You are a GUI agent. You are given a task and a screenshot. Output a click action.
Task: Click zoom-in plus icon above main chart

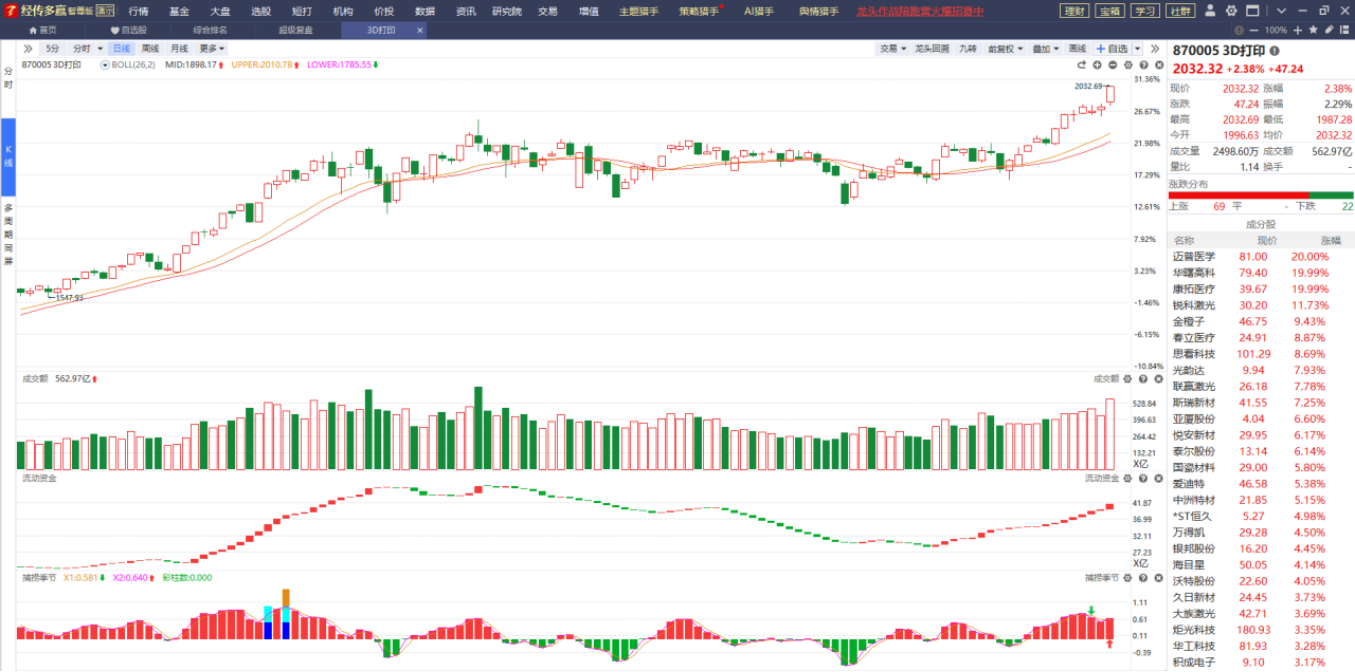click(x=1097, y=64)
